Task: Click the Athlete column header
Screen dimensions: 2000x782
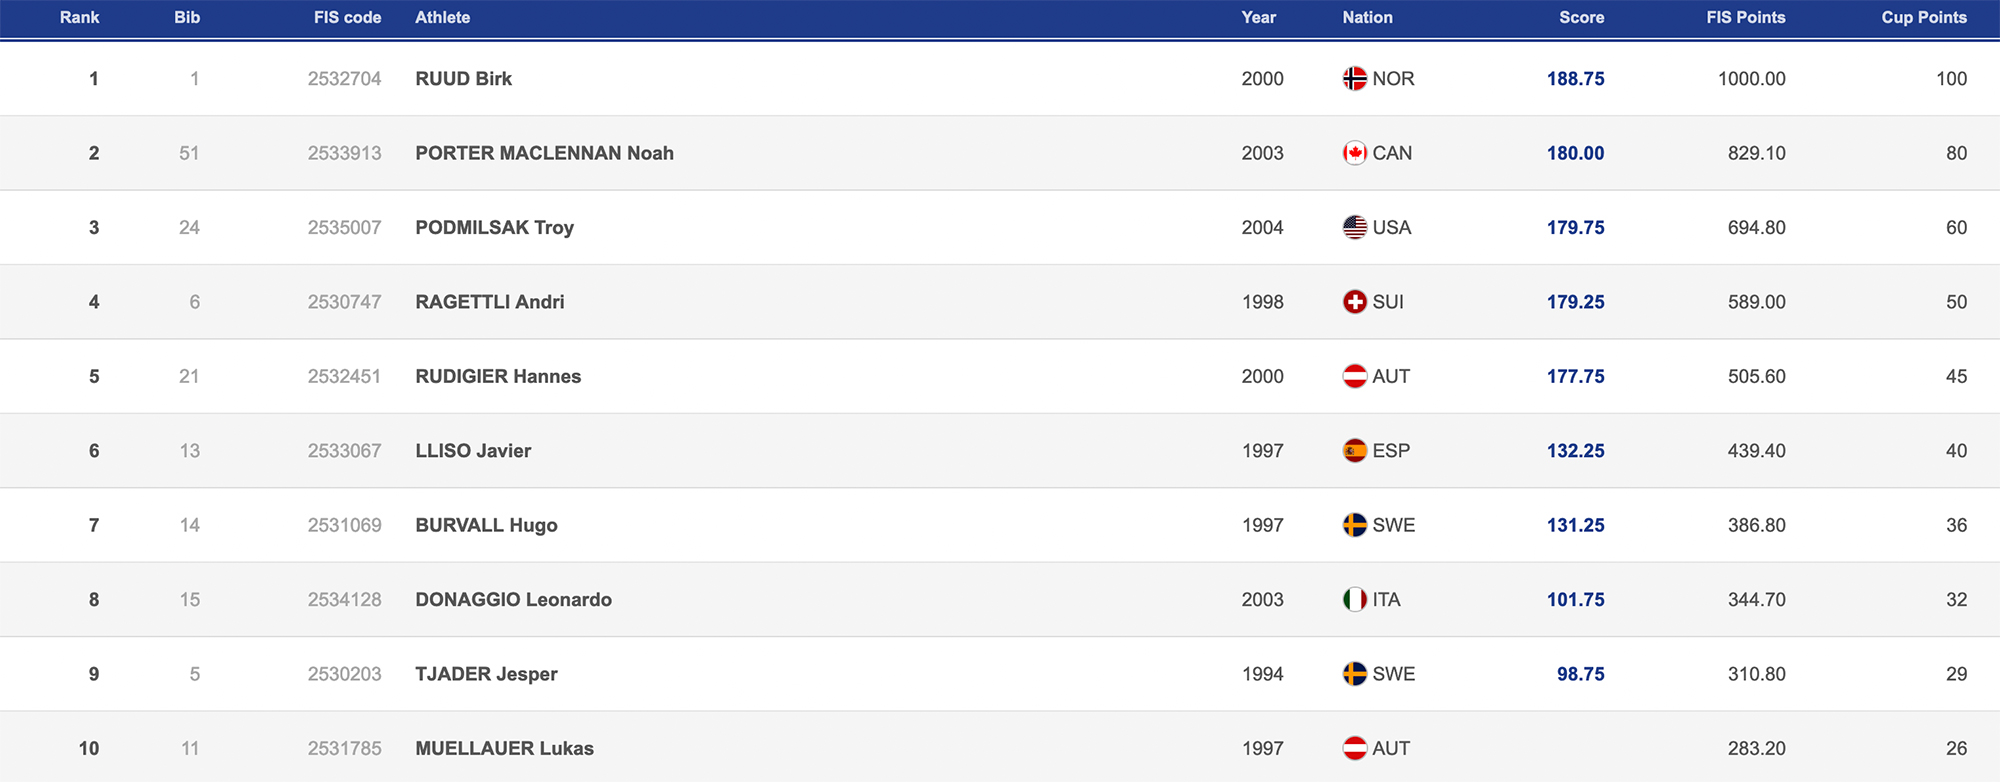Action: (x=442, y=18)
